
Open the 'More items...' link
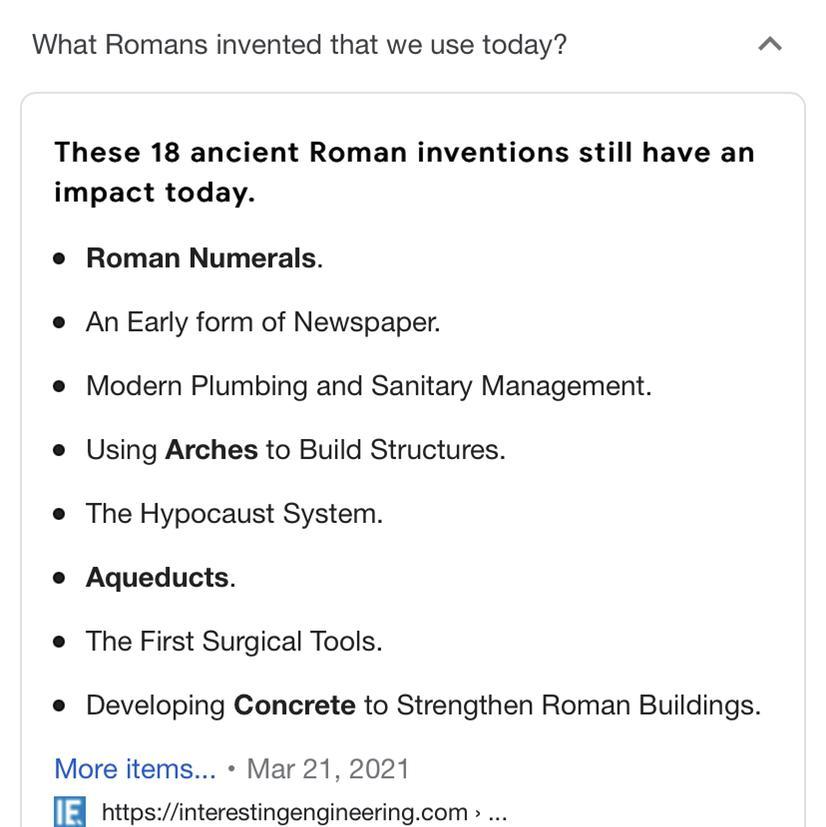tap(135, 768)
